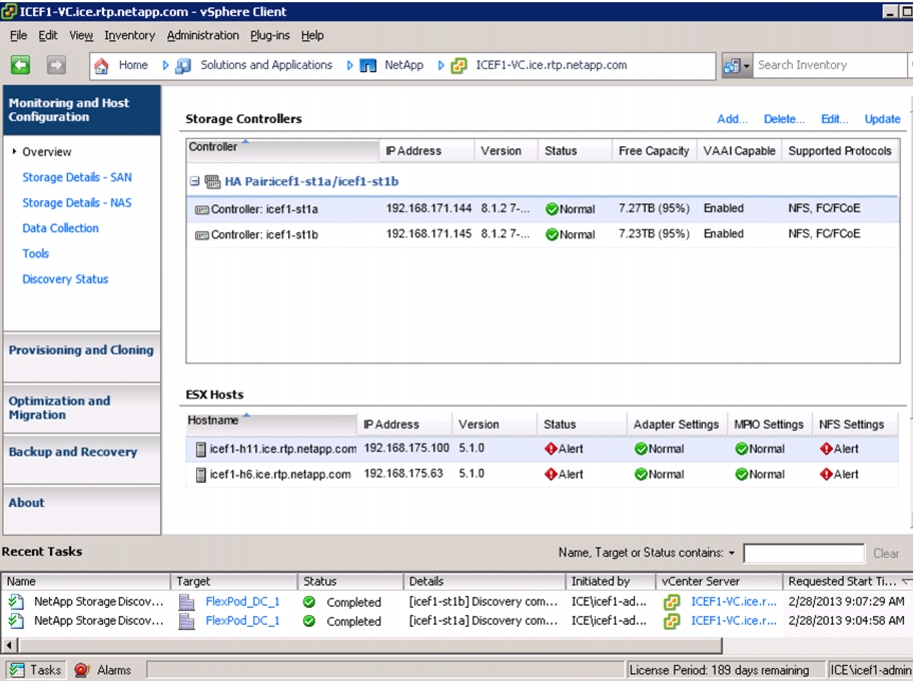Click the Update link for storage controllers
The width and height of the screenshot is (913, 688).
coord(882,119)
